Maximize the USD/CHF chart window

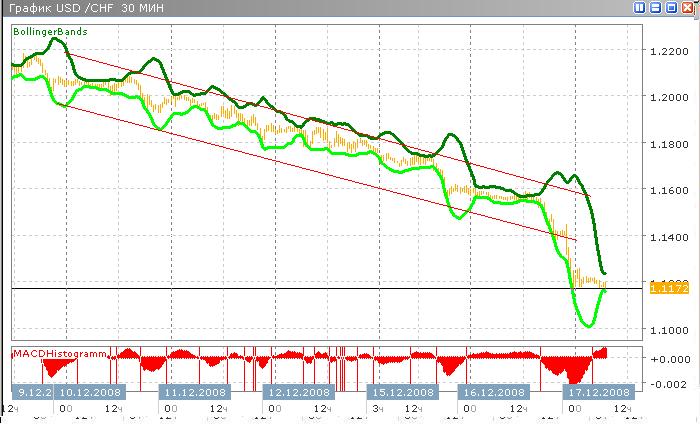[671, 8]
